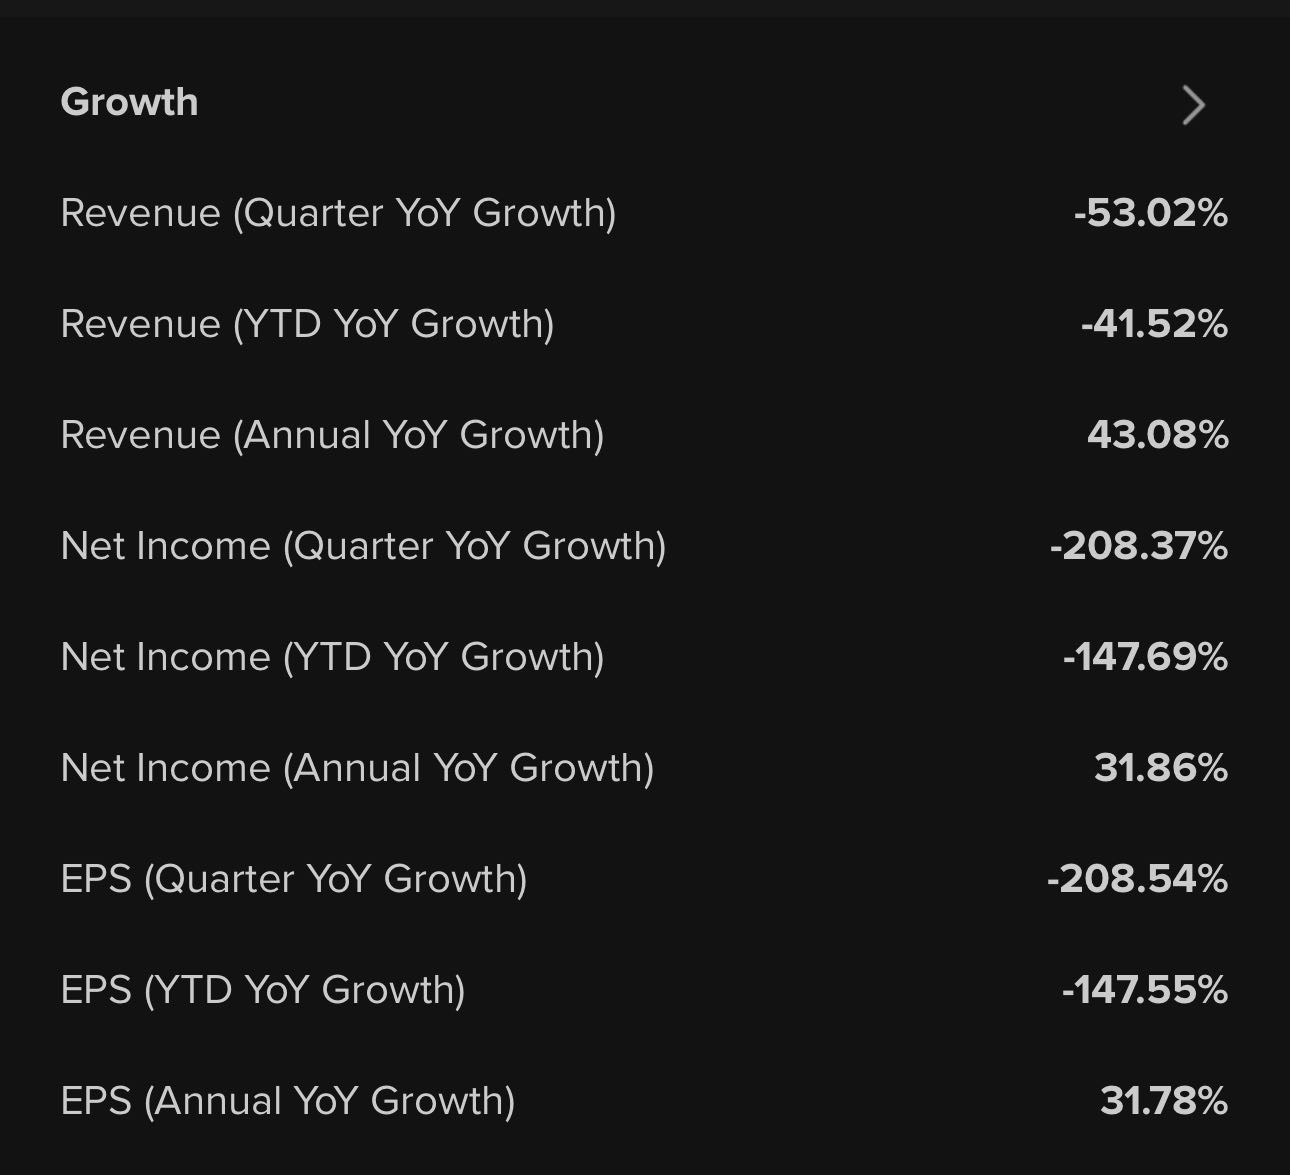Tap the Growth section heading
This screenshot has width=1290, height=1175.
click(x=129, y=102)
